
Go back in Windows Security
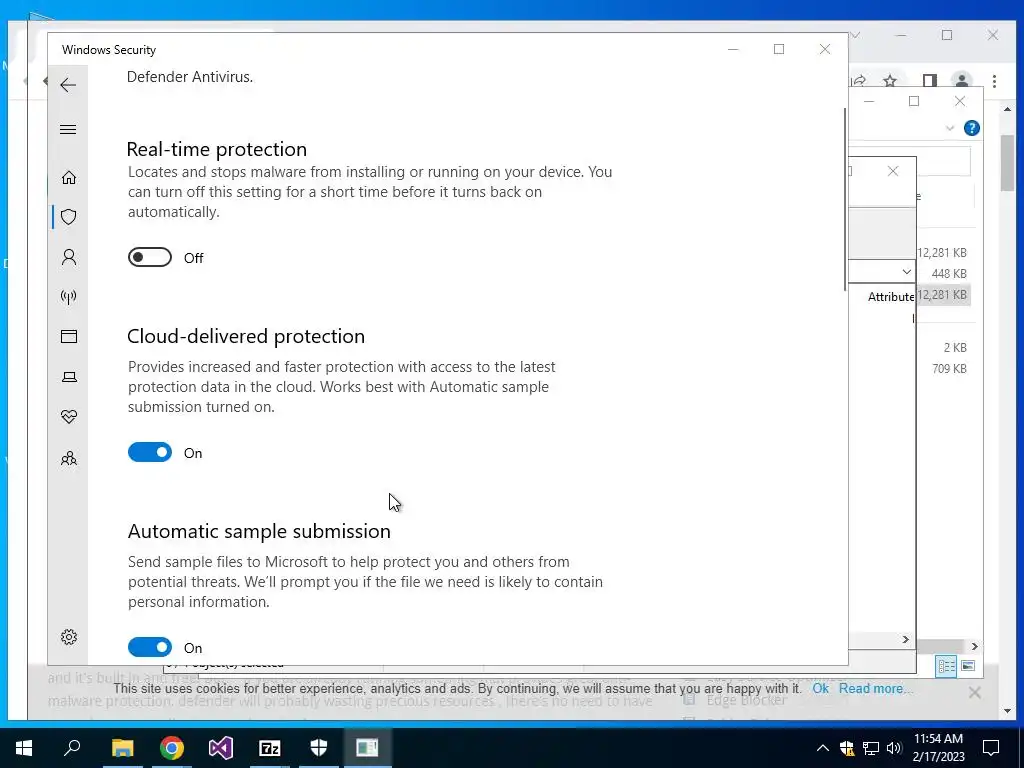tap(68, 85)
